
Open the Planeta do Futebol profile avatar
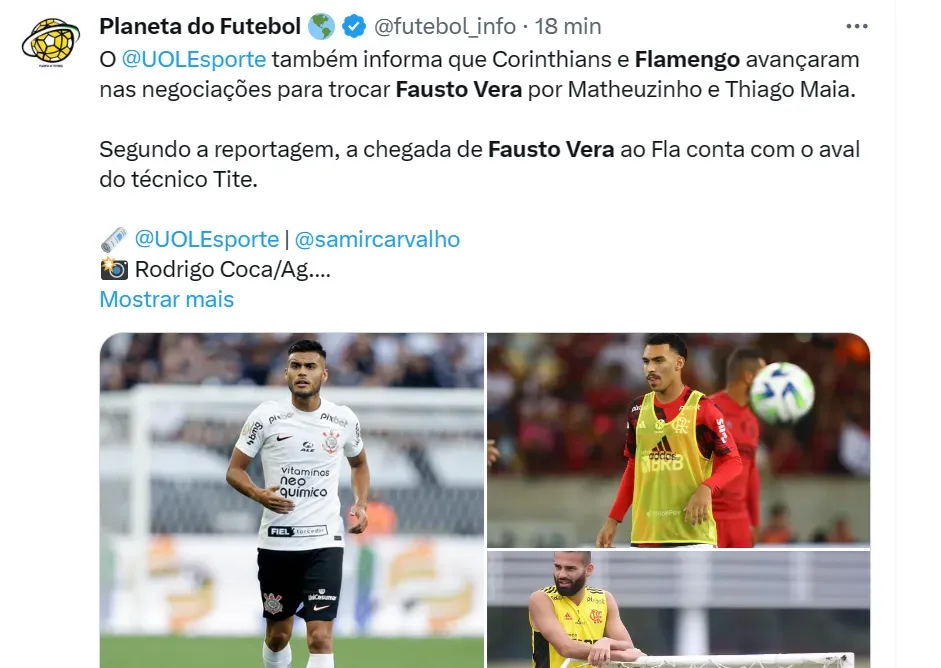(x=50, y=41)
